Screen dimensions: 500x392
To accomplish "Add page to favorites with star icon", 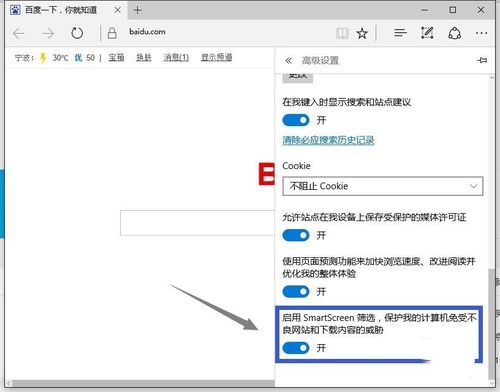I will click(x=362, y=33).
